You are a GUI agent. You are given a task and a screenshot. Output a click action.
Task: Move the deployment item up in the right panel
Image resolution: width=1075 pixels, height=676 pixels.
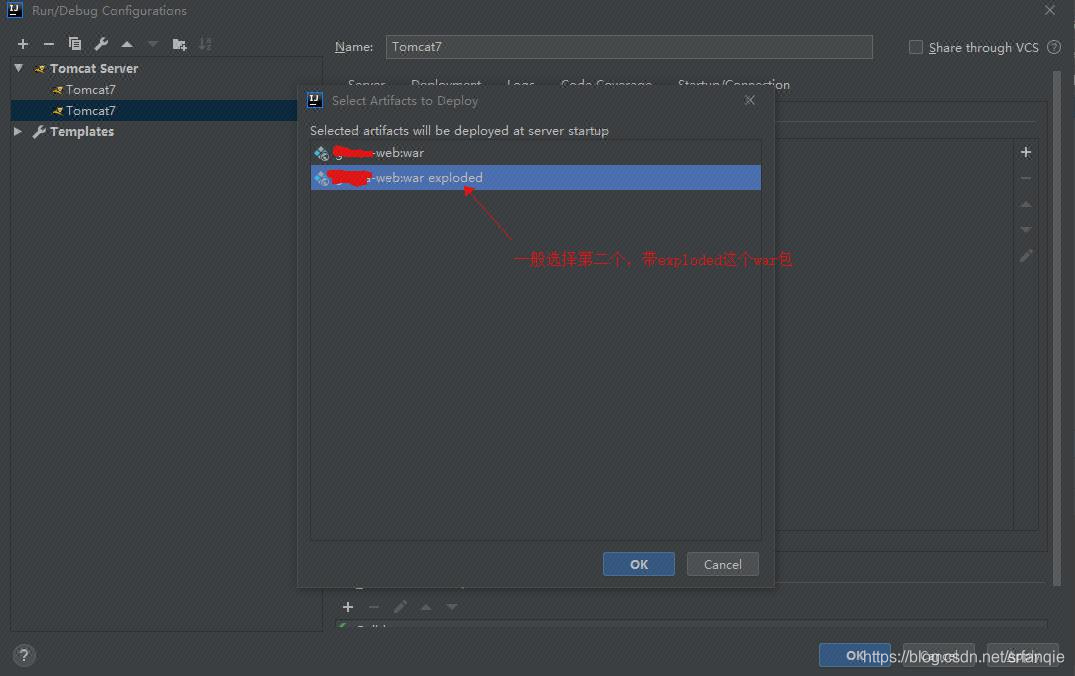(x=1026, y=204)
